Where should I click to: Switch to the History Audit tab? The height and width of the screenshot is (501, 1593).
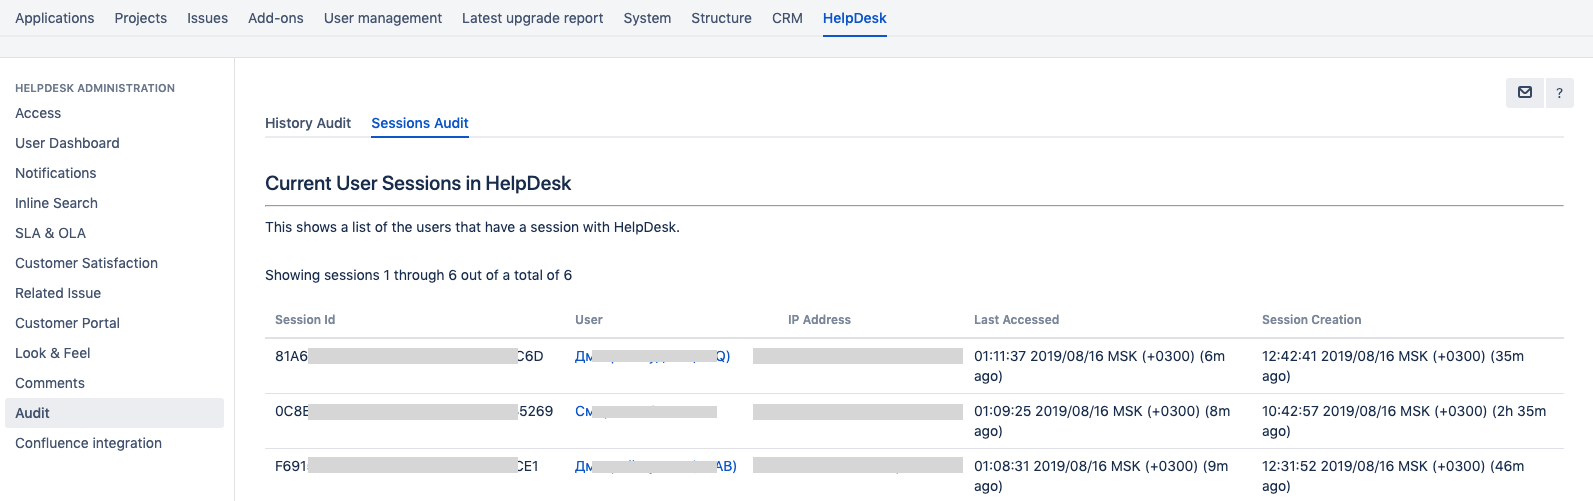pyautogui.click(x=308, y=123)
